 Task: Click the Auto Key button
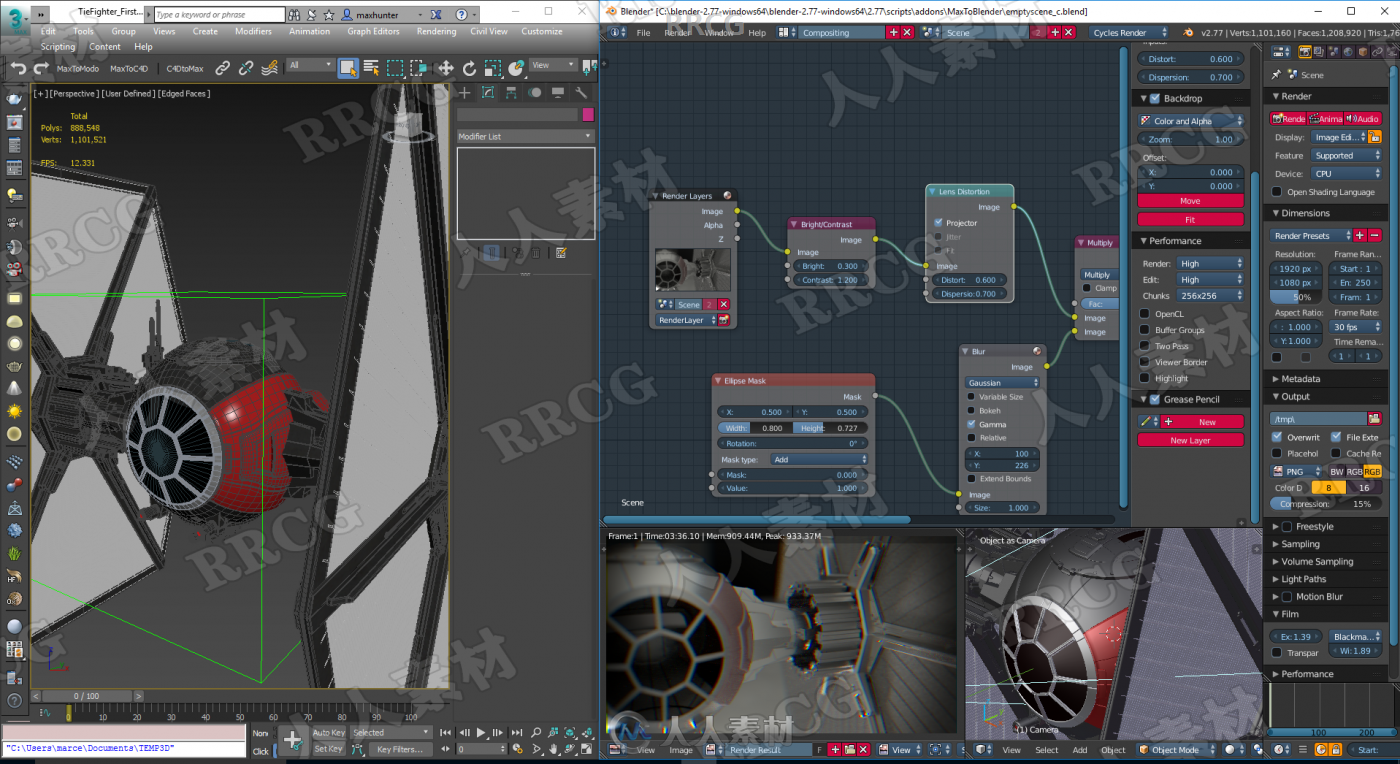(x=329, y=733)
